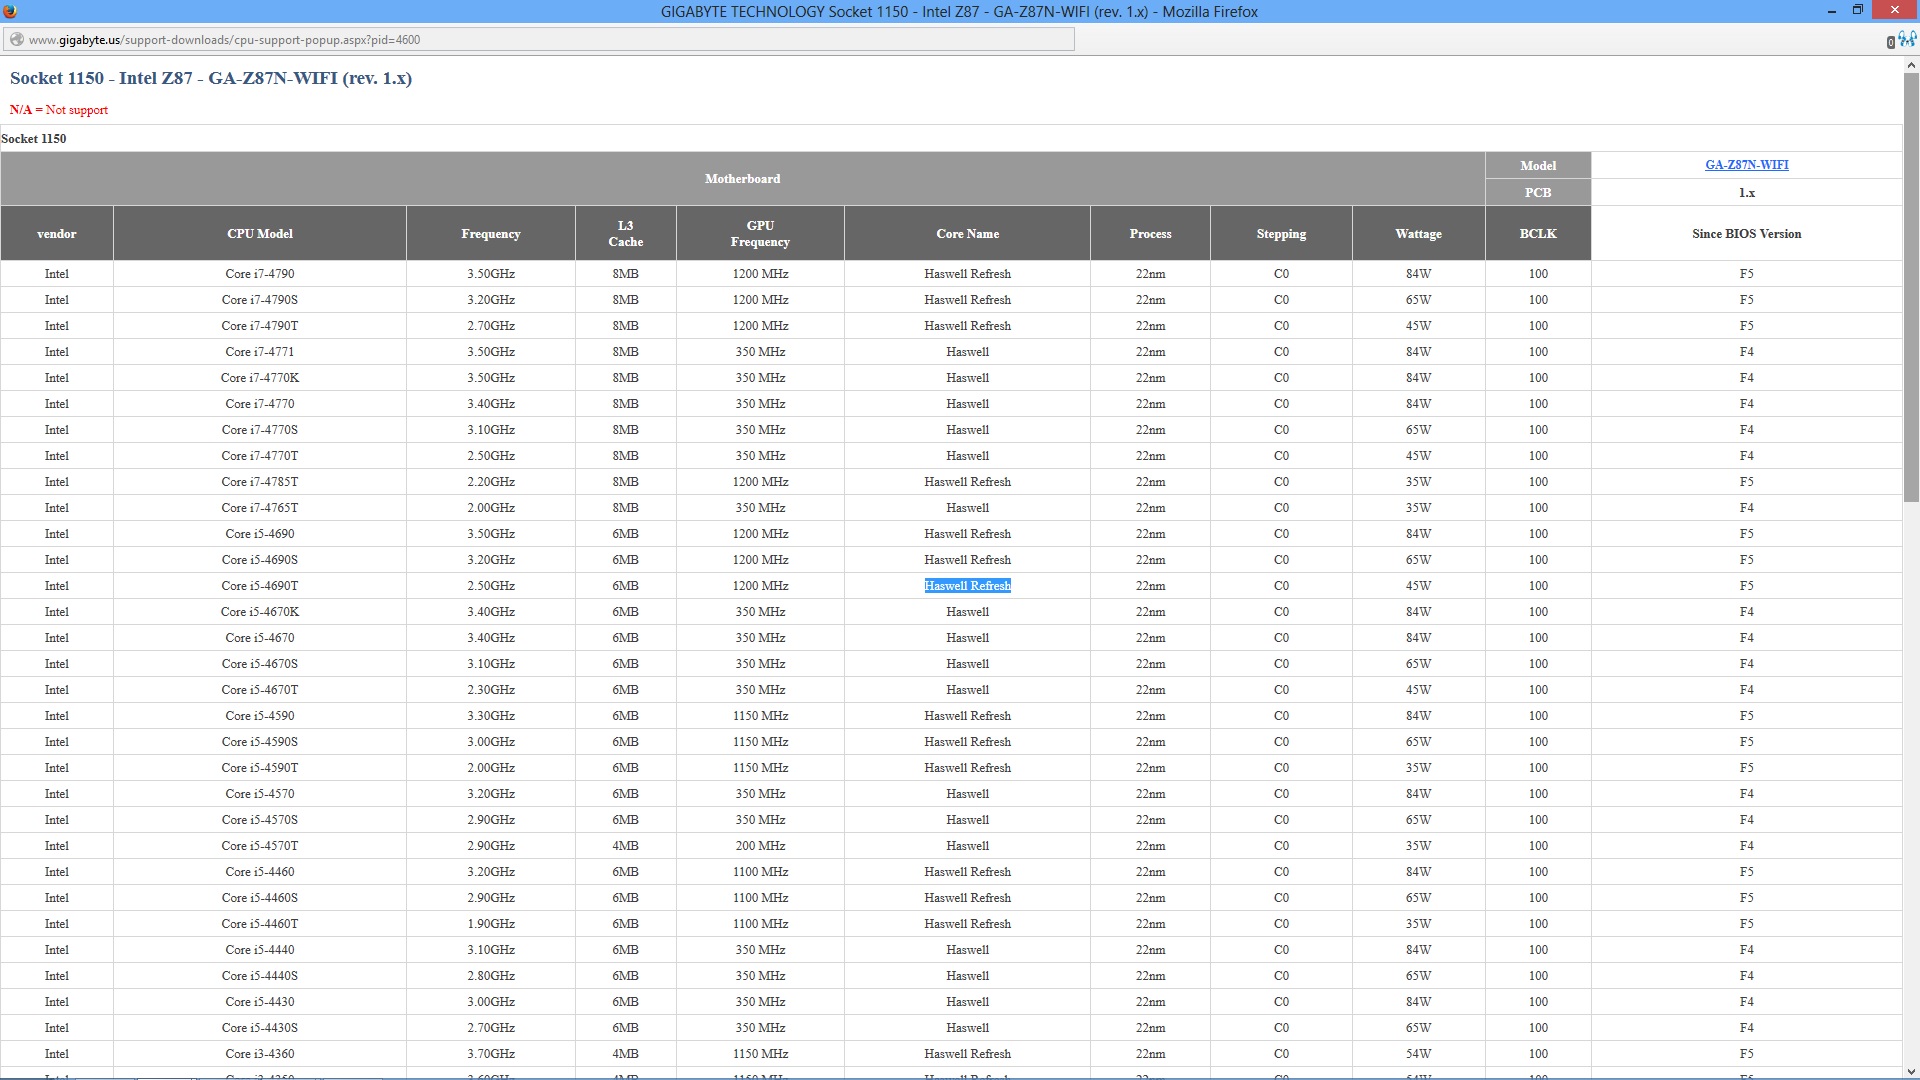Click the 'BCLK' column header
The height and width of the screenshot is (1080, 1920).
point(1538,234)
